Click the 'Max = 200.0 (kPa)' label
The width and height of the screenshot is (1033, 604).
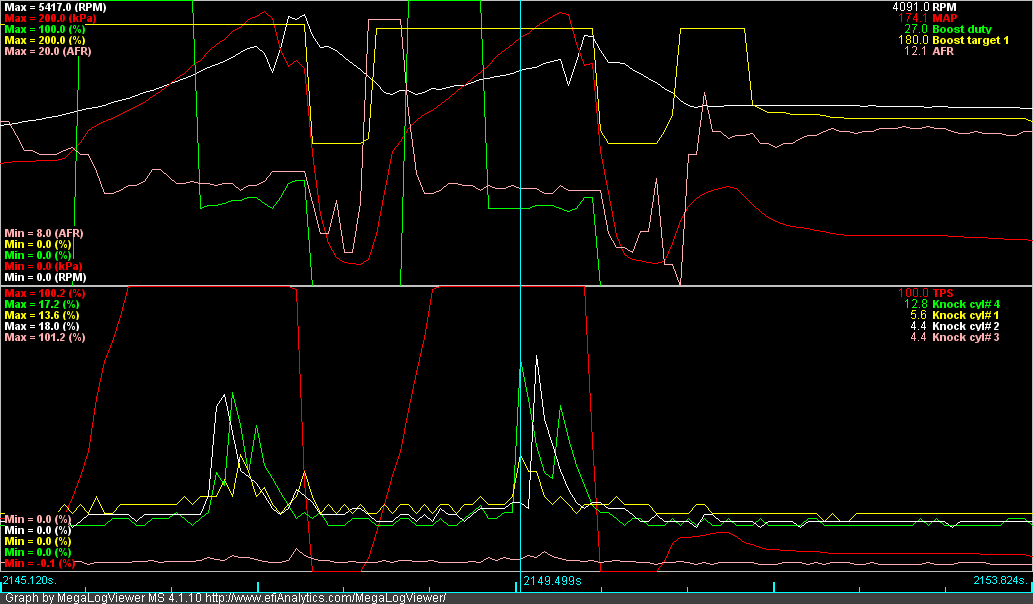(50, 18)
